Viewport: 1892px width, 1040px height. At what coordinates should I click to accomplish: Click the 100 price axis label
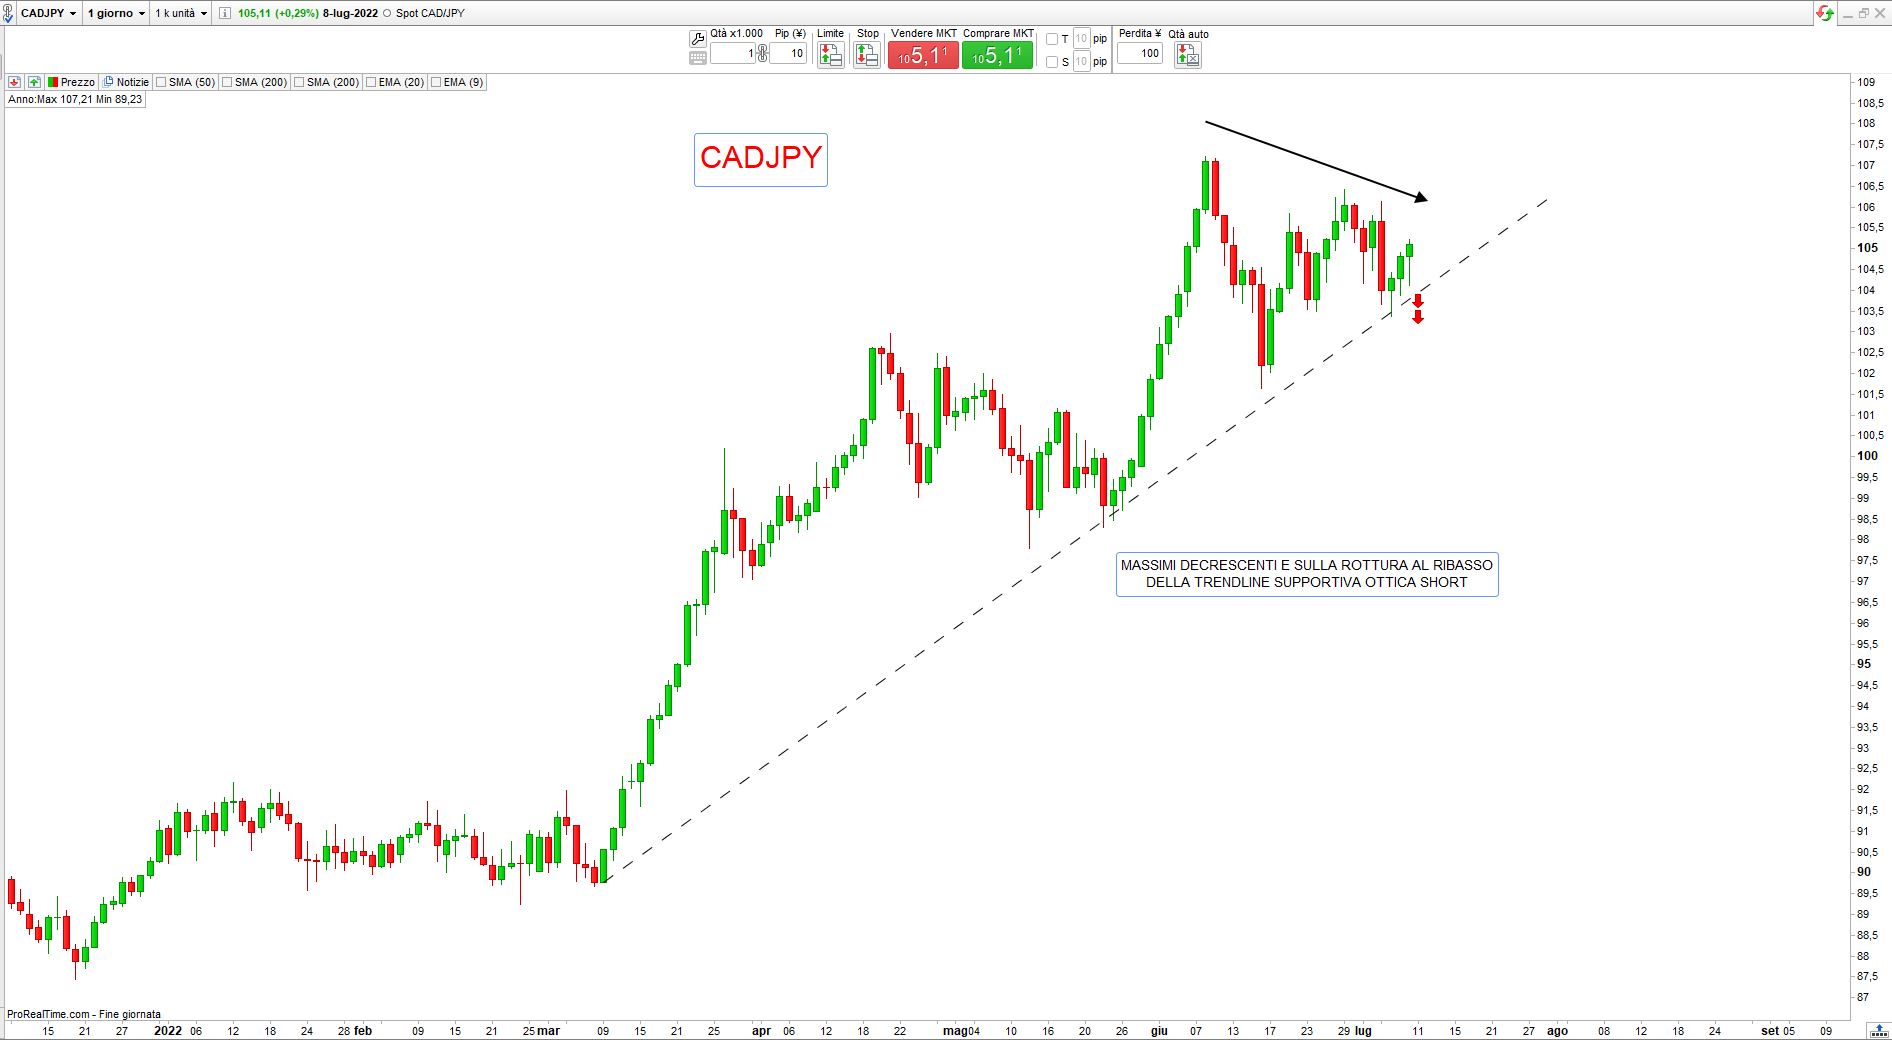(1867, 456)
